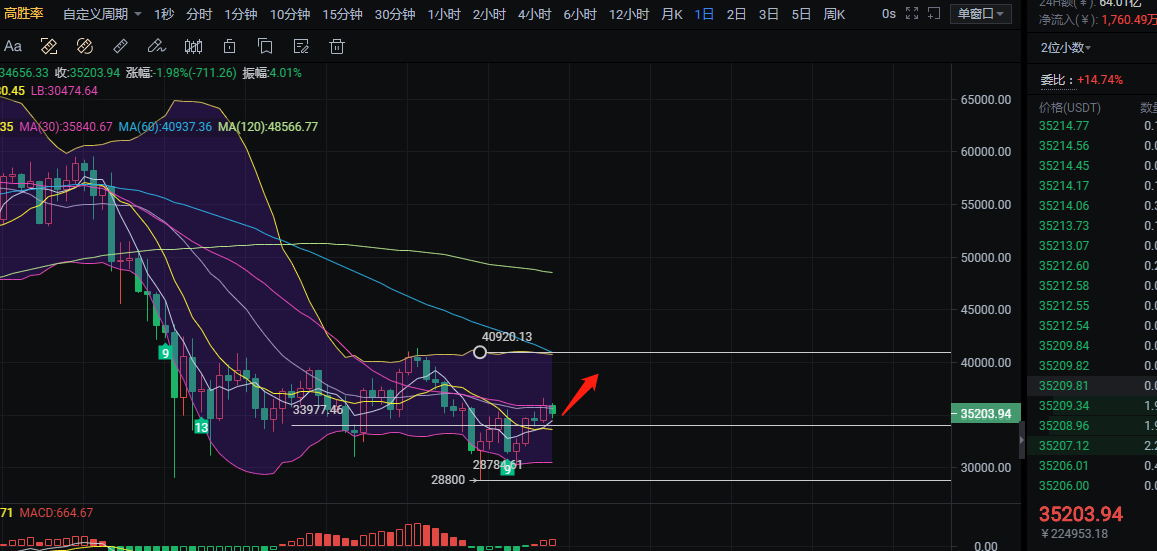Click the 价格(USDT) column header

[x=1070, y=108]
